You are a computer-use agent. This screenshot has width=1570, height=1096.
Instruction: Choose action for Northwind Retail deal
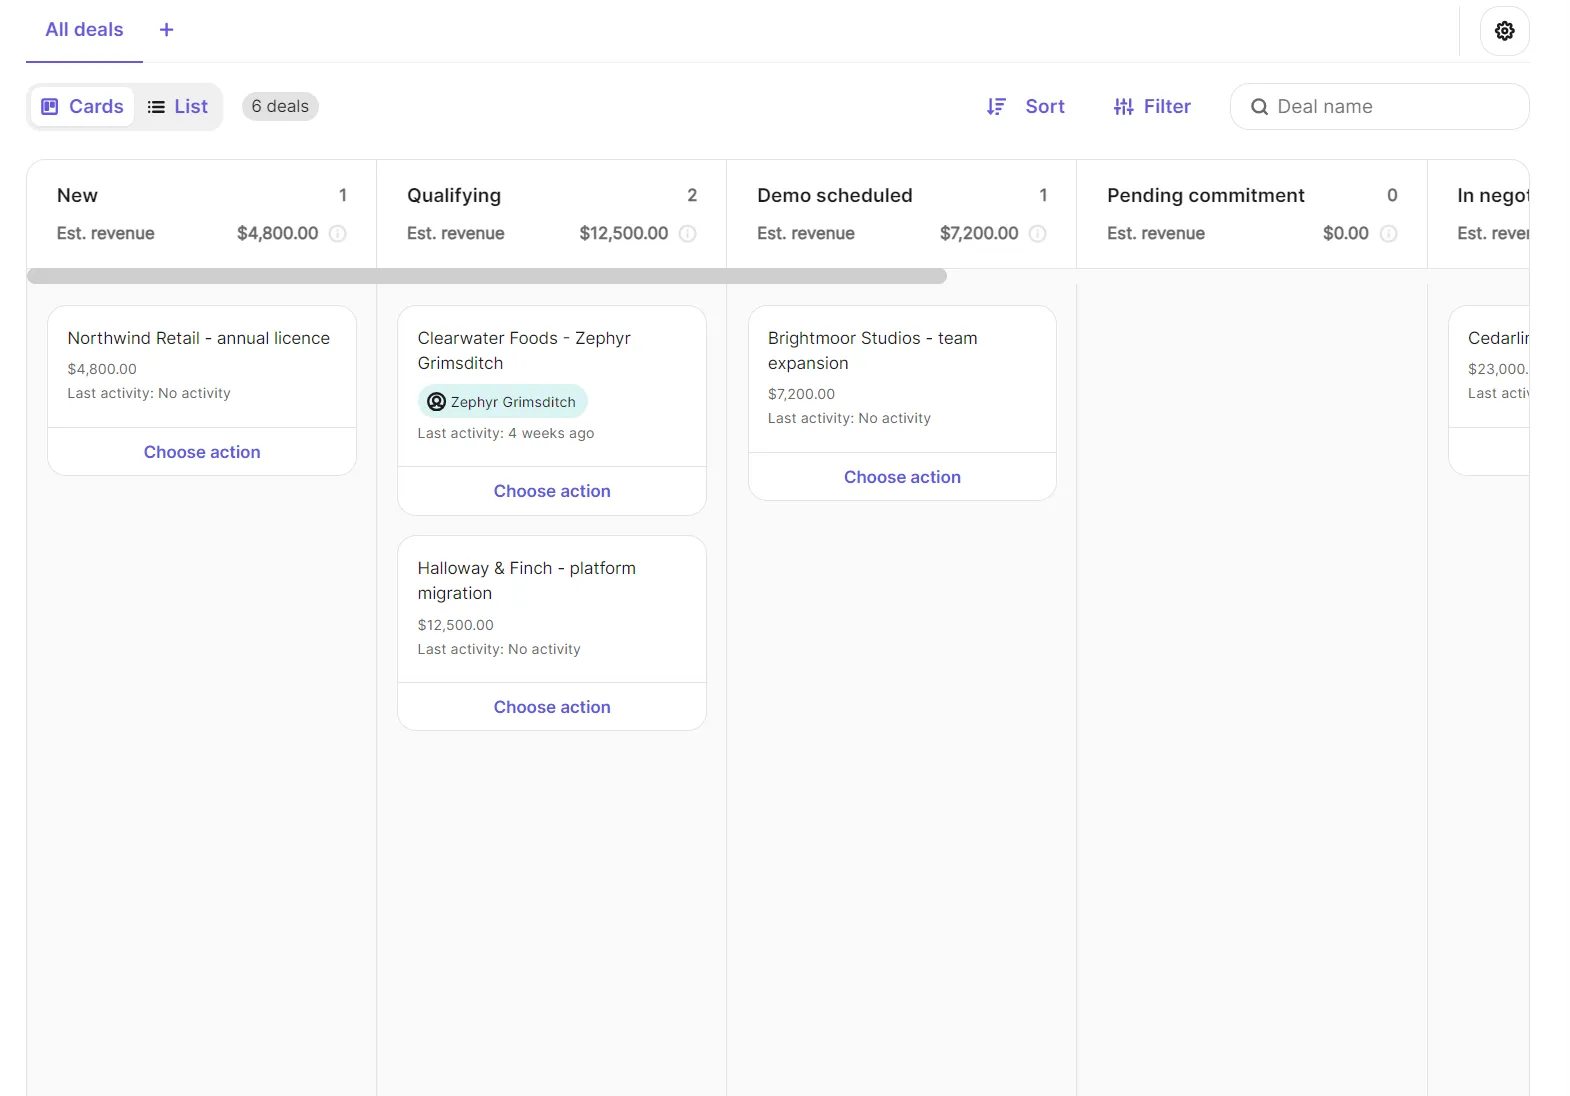(202, 452)
